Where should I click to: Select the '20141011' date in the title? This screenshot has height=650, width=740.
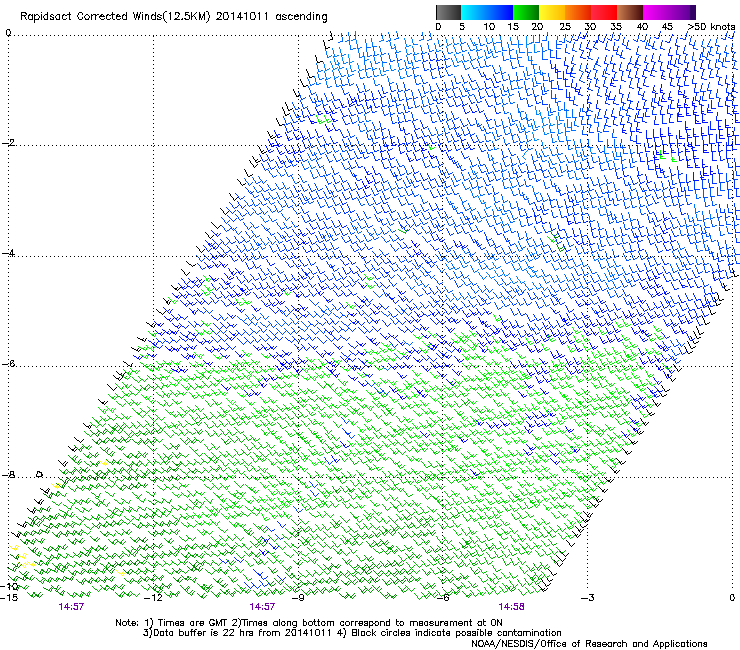click(242, 17)
